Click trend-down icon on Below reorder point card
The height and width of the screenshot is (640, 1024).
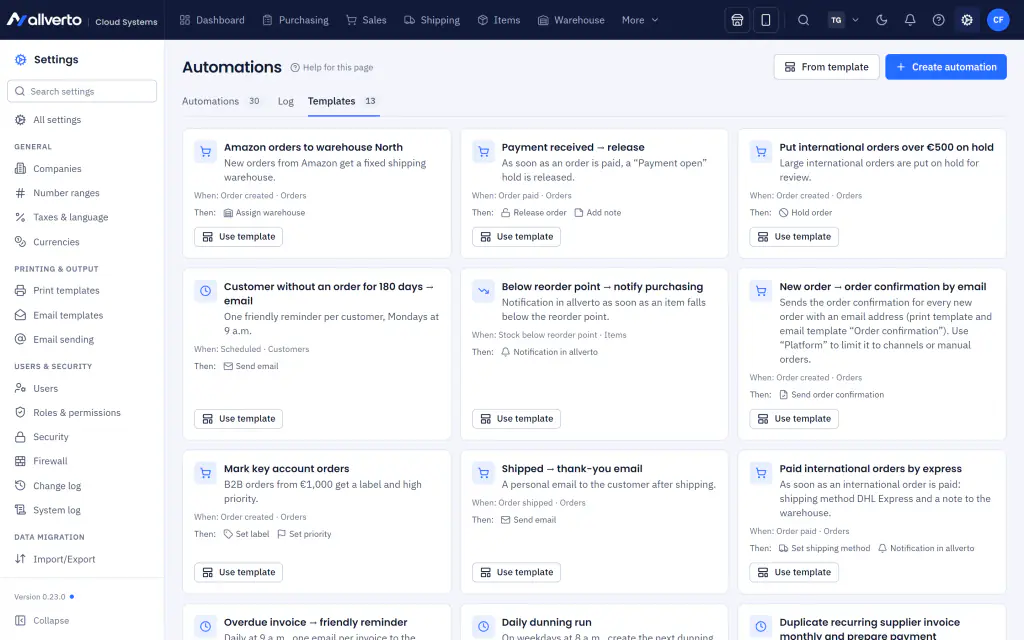483,291
